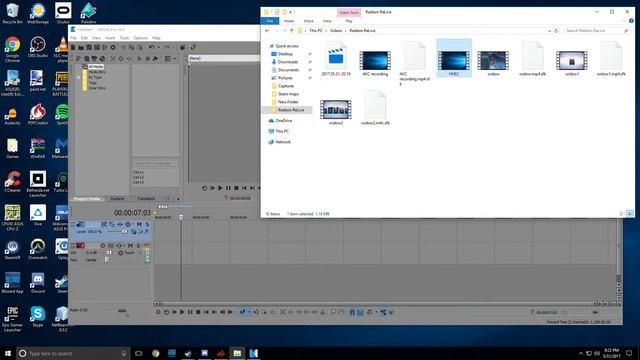Click Stop in the video preview transport
Image resolution: width=640 pixels, height=360 pixels.
click(236, 188)
